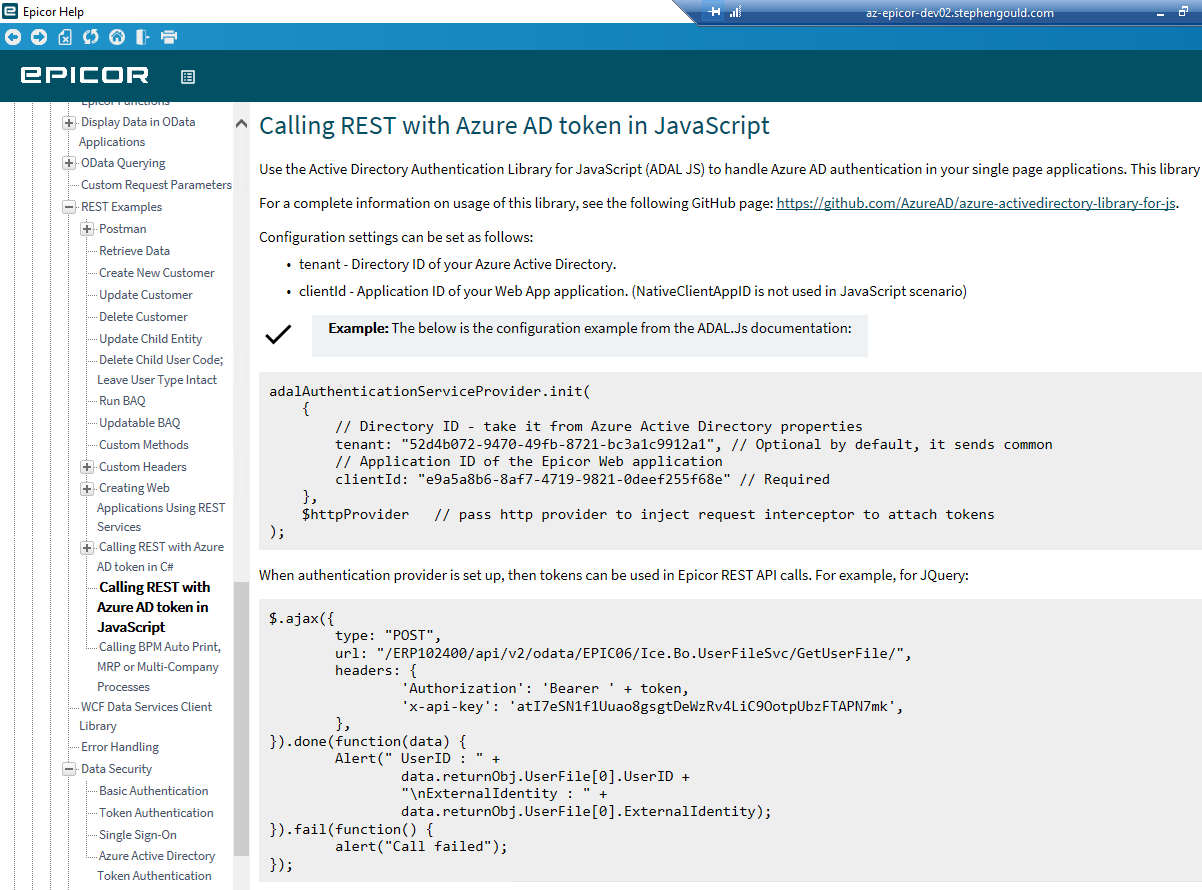Click the pin icon in the remote session bar
The image size is (1202, 890).
715,12
